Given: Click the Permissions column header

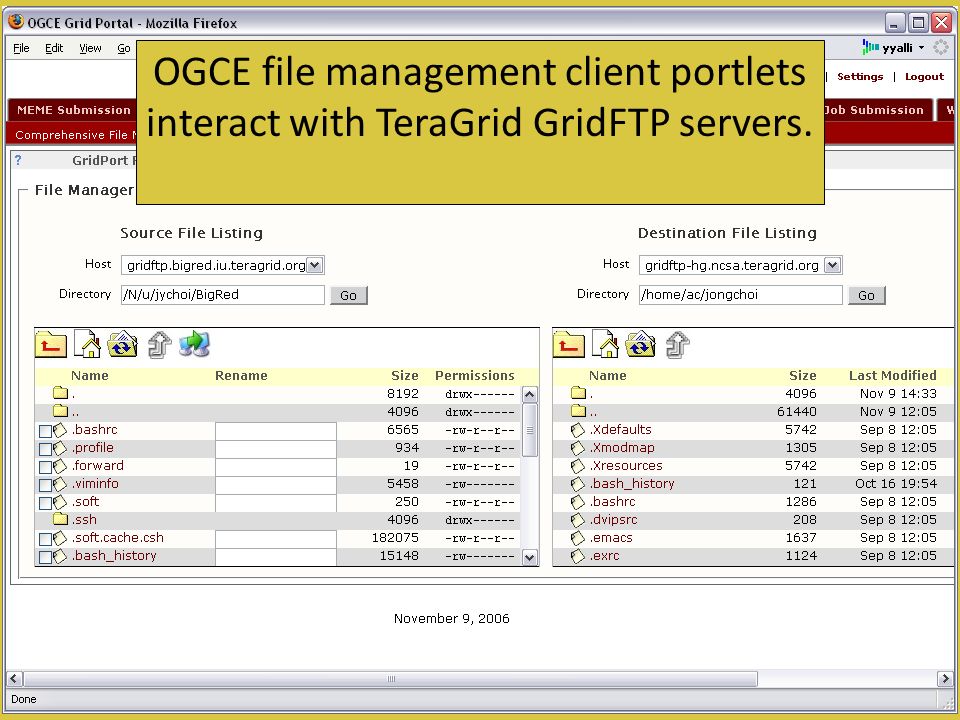Looking at the screenshot, I should 474,375.
